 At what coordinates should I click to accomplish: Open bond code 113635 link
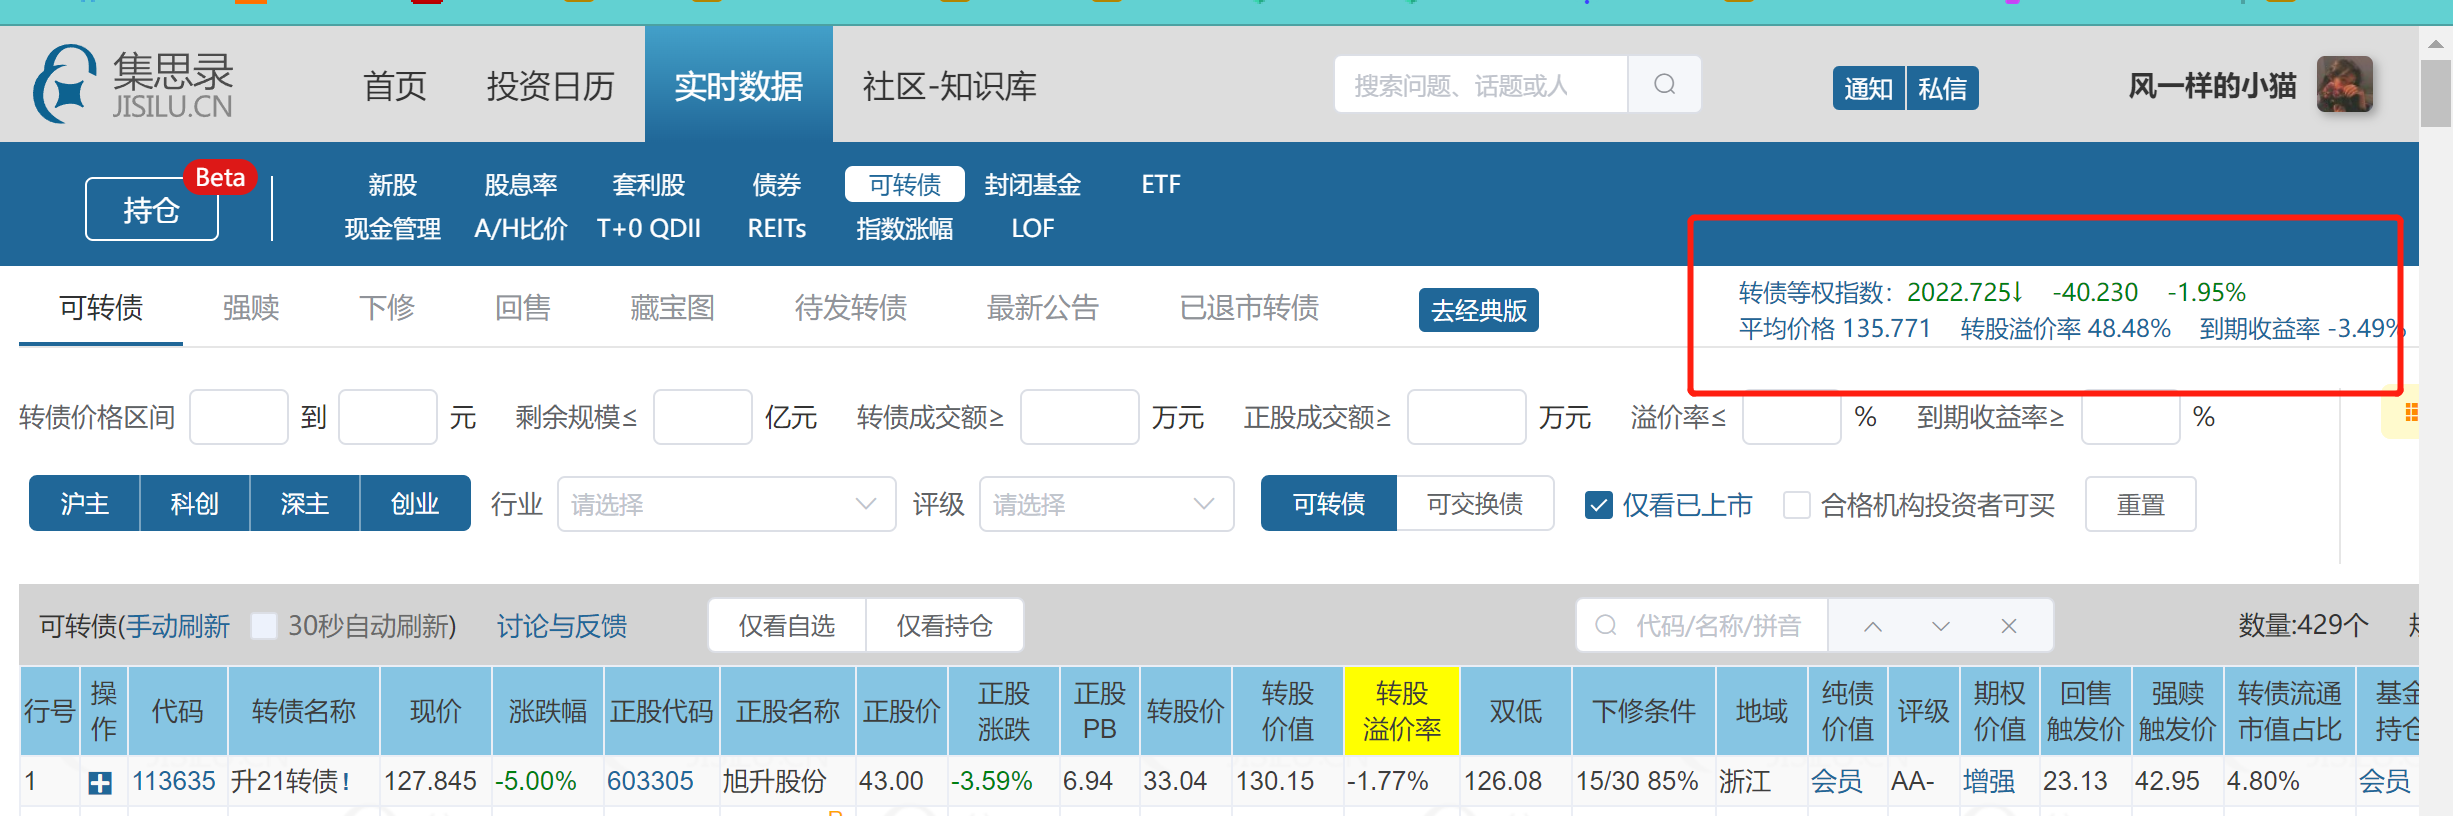[x=174, y=781]
